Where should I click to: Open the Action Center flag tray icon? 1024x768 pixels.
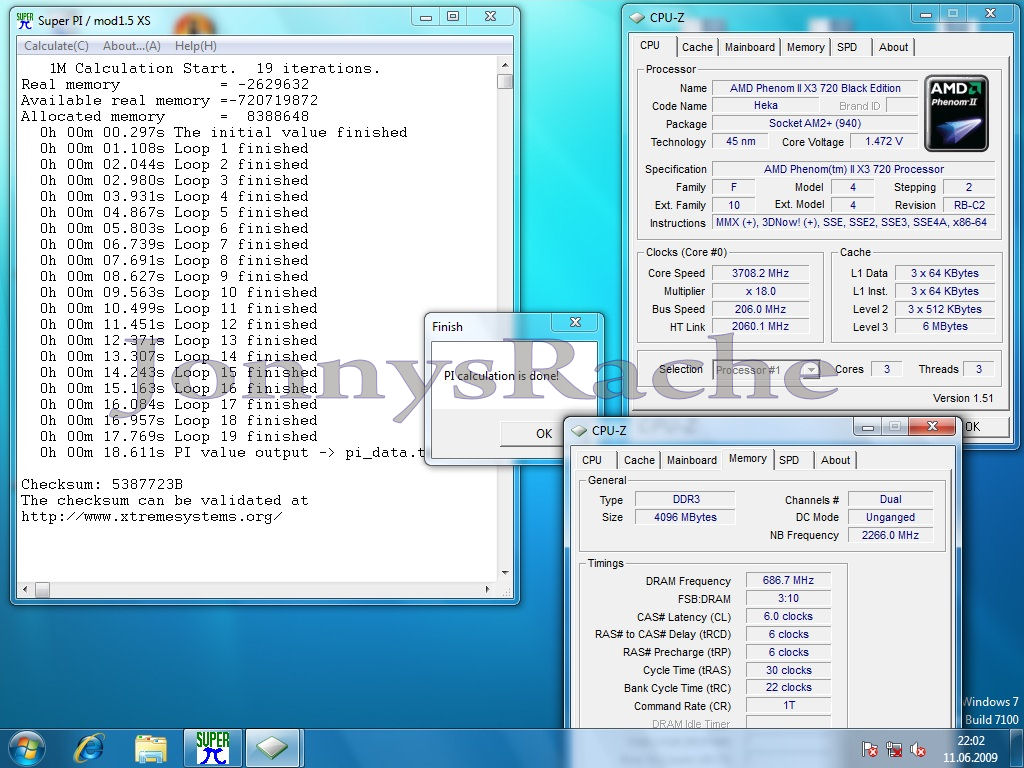point(870,750)
